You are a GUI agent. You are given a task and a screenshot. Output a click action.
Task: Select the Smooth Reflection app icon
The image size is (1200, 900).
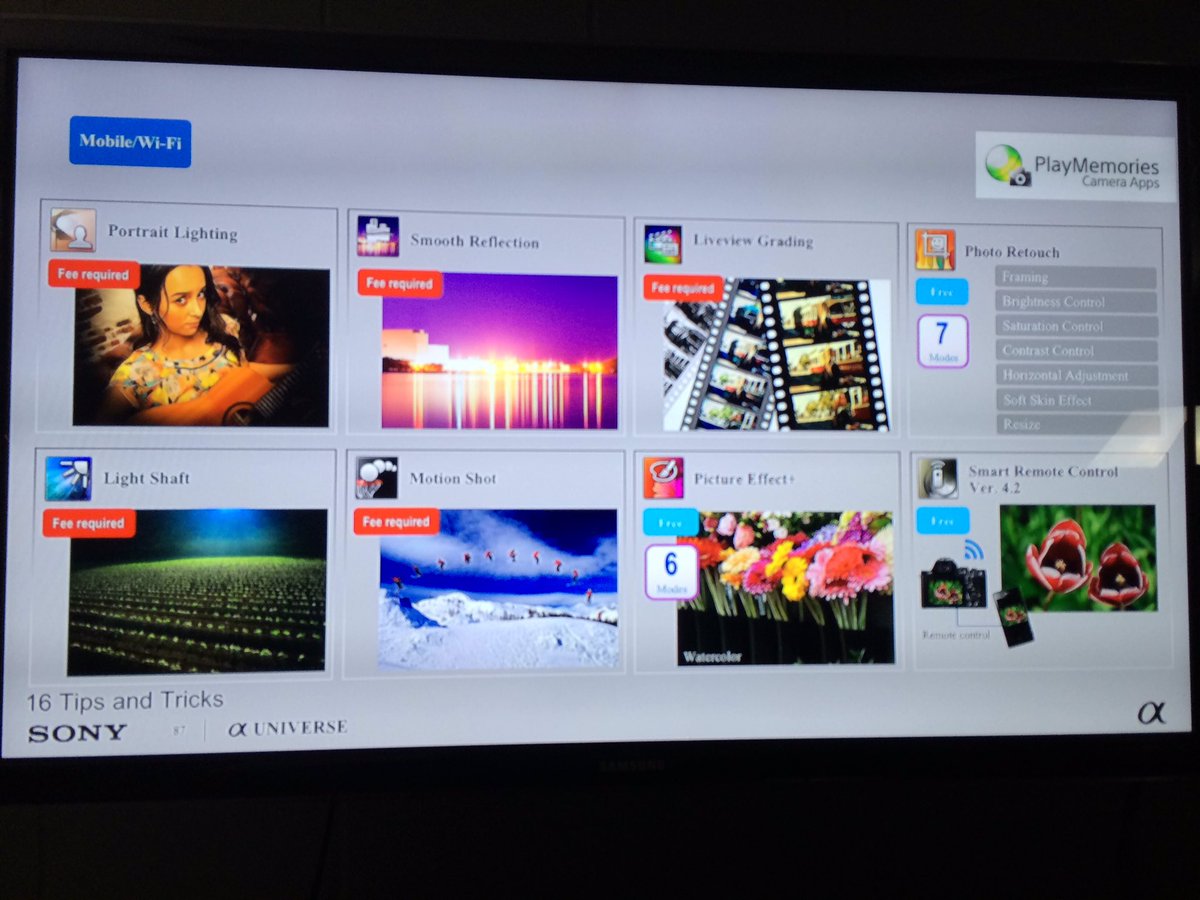point(378,237)
